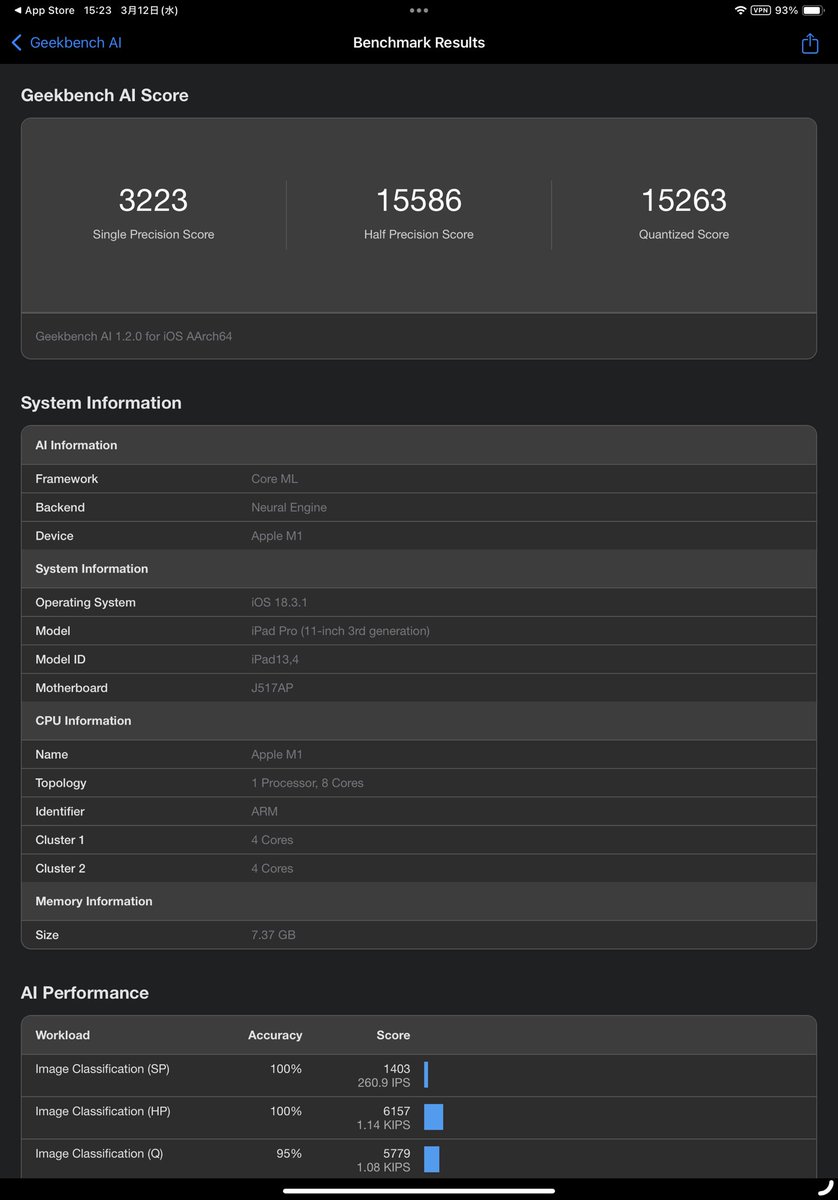The width and height of the screenshot is (838, 1200).
Task: Tap the Identifier value ARM
Action: tap(264, 811)
